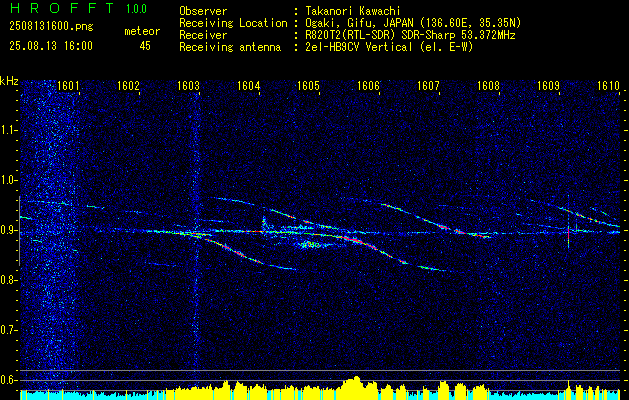Click the Observer label
This screenshot has width=629, height=400.
pos(203,11)
